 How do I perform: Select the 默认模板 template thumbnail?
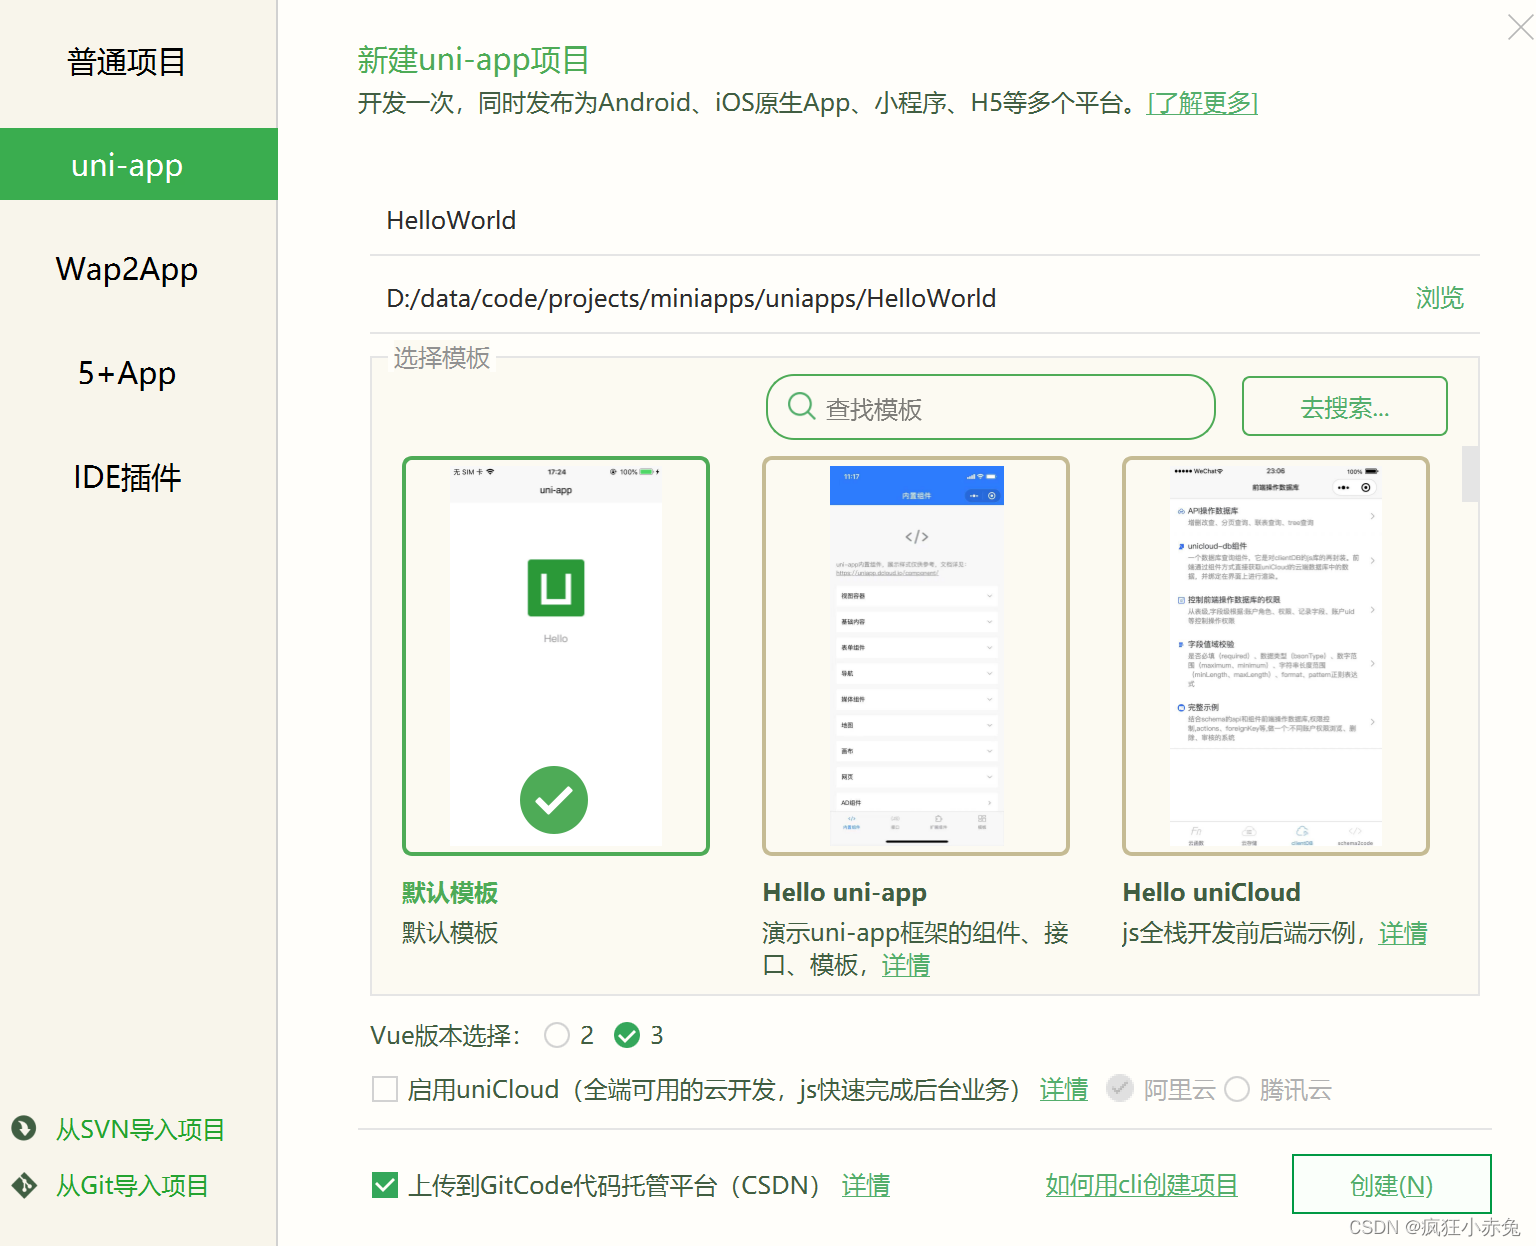tap(556, 656)
